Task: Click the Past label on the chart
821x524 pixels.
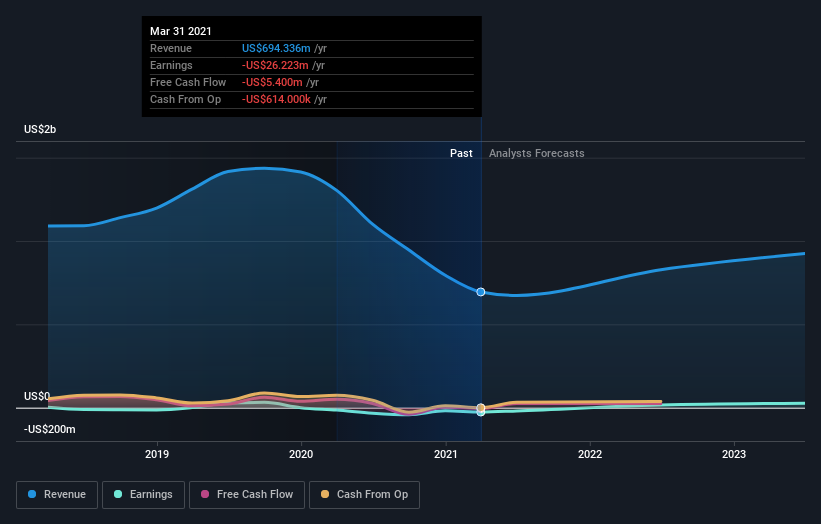Action: pyautogui.click(x=461, y=153)
